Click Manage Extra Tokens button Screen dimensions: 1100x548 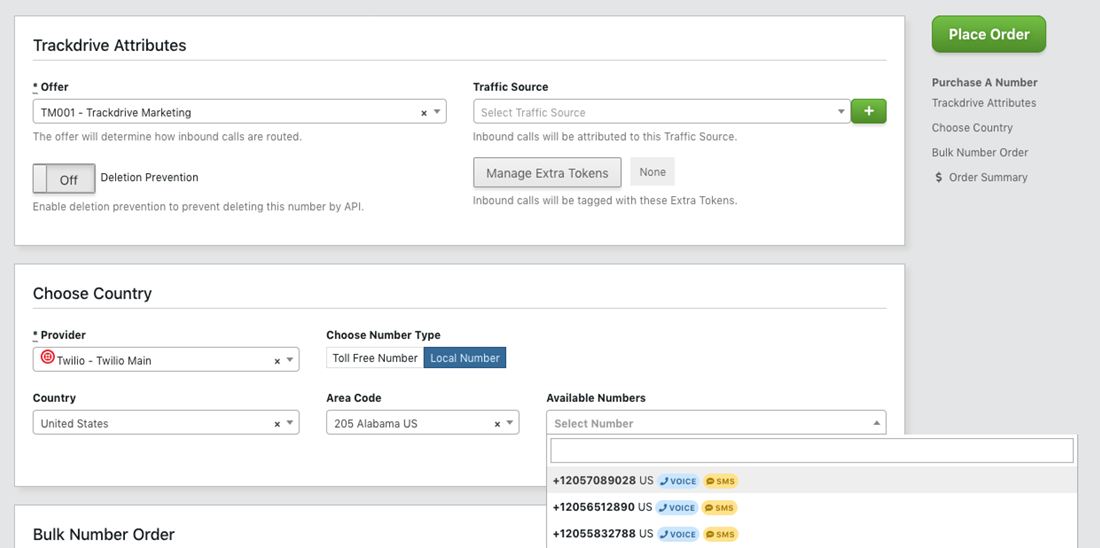[547, 173]
